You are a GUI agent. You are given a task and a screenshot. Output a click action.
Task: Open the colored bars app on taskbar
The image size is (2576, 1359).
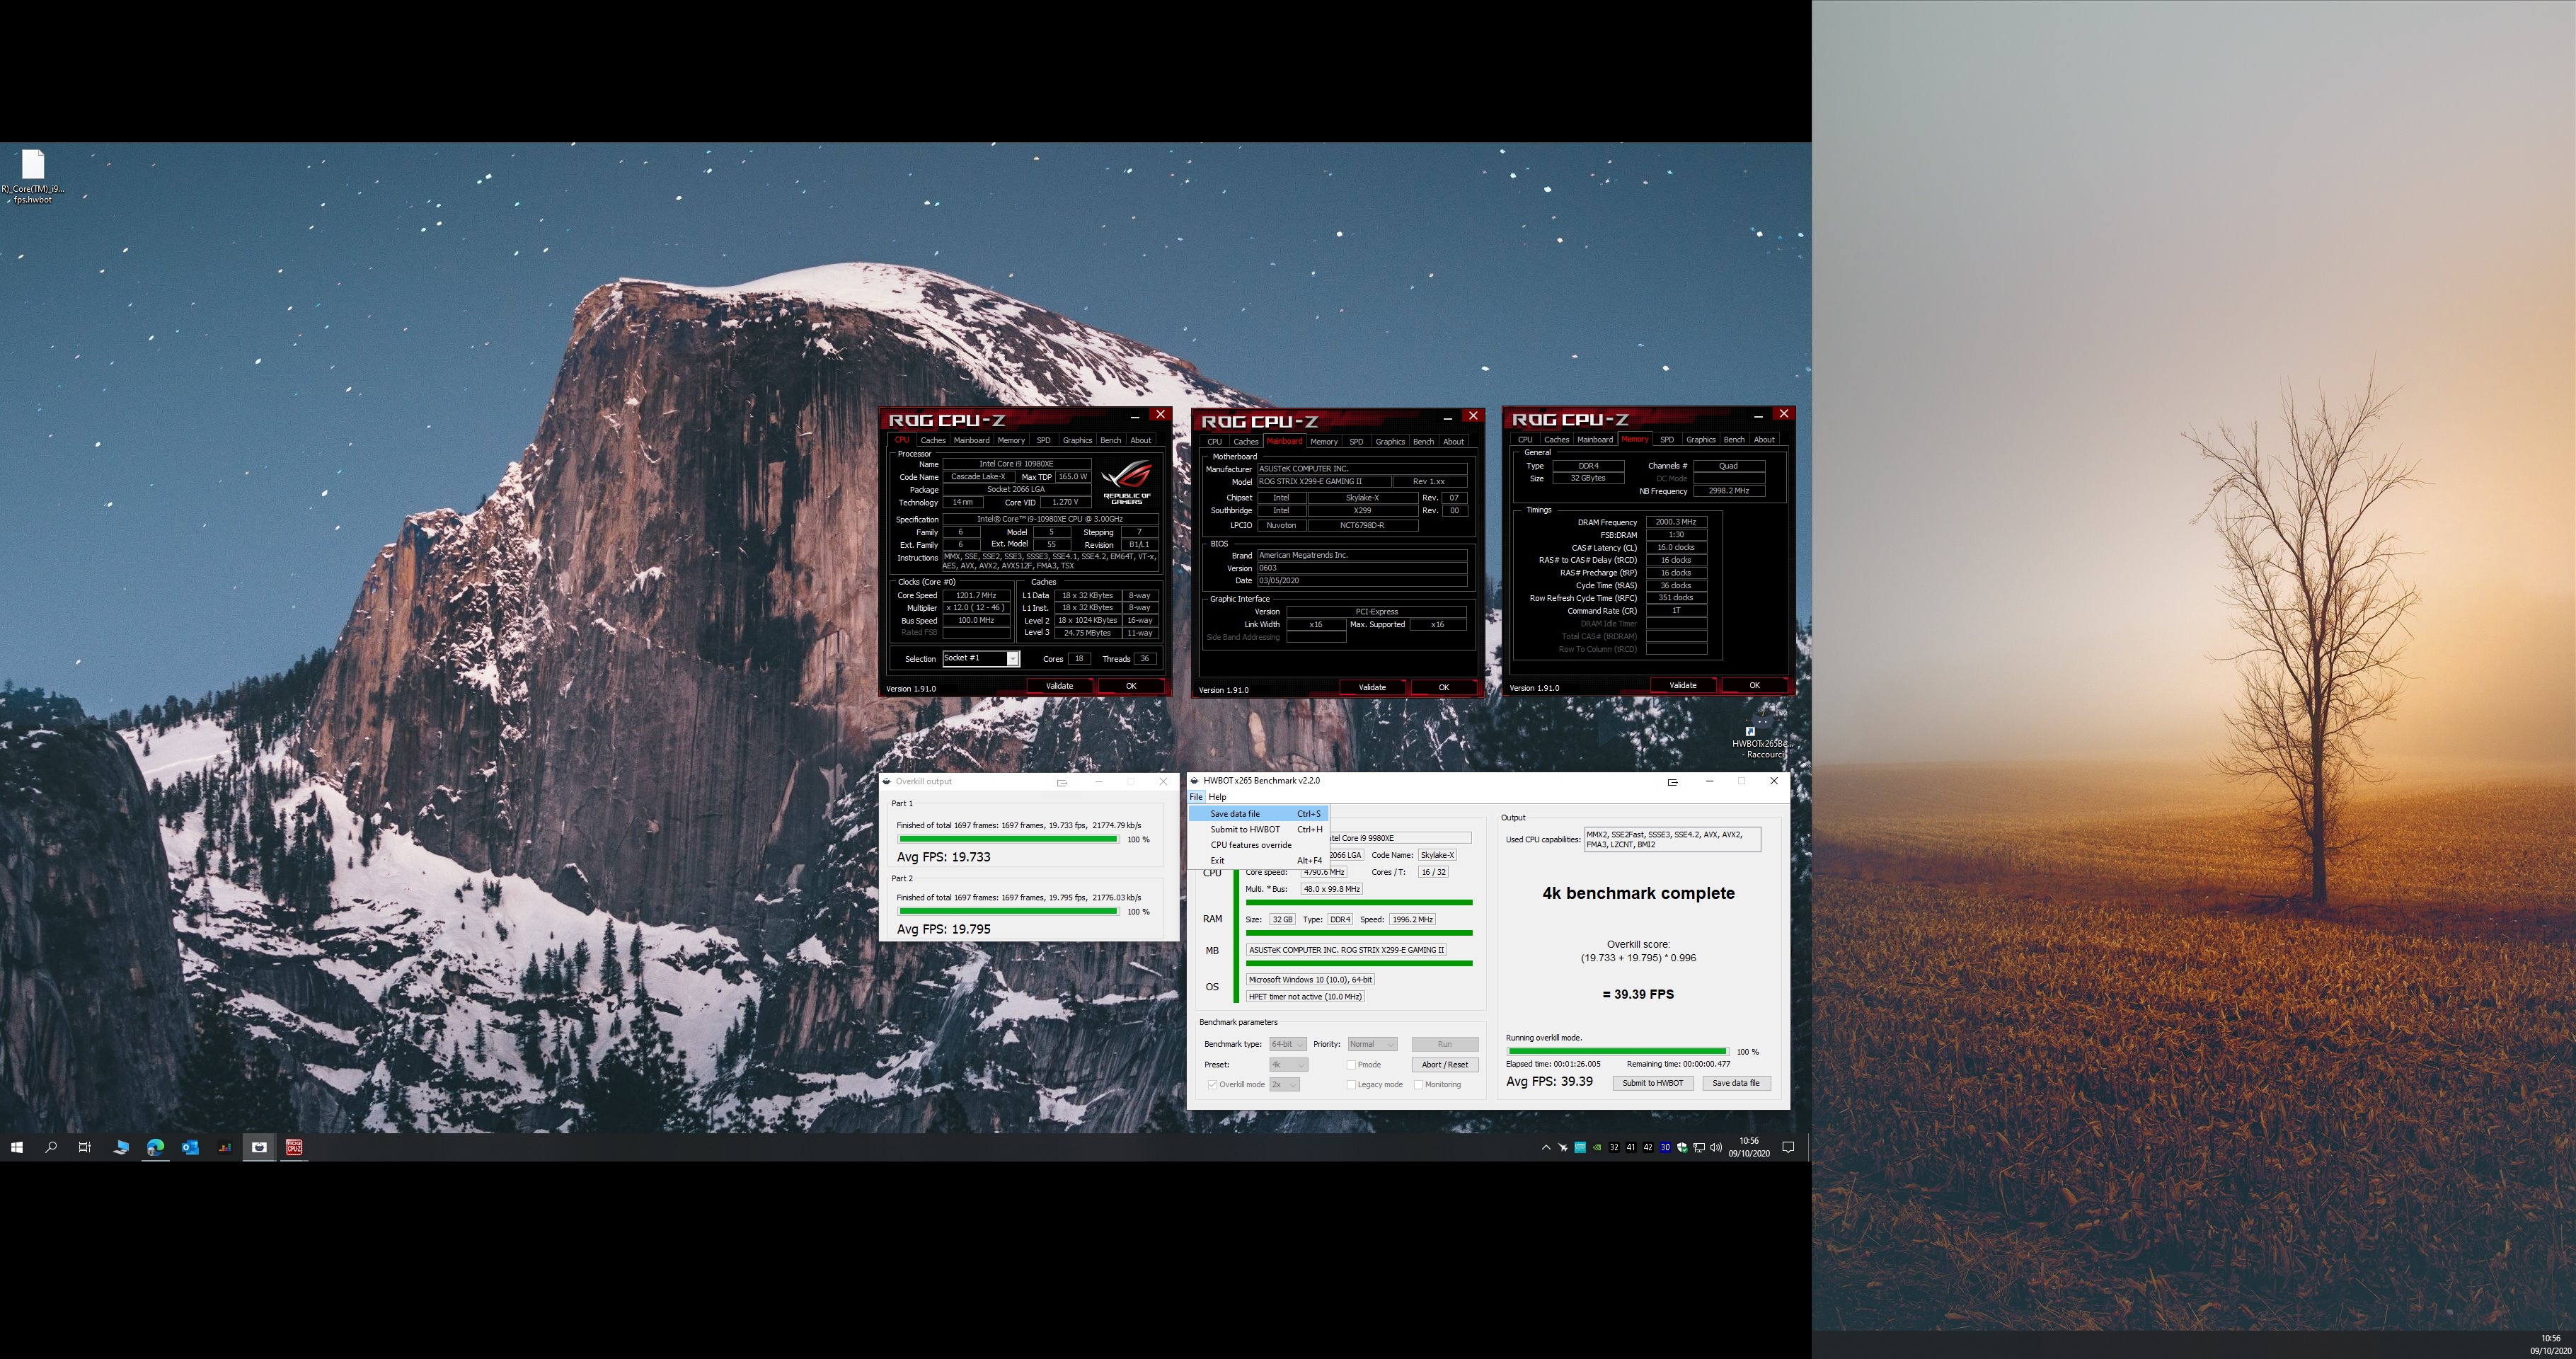[225, 1147]
